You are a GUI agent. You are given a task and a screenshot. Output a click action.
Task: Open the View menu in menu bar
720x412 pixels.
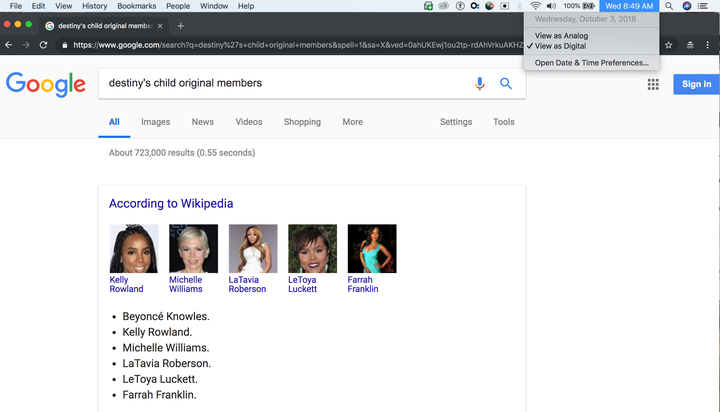63,6
